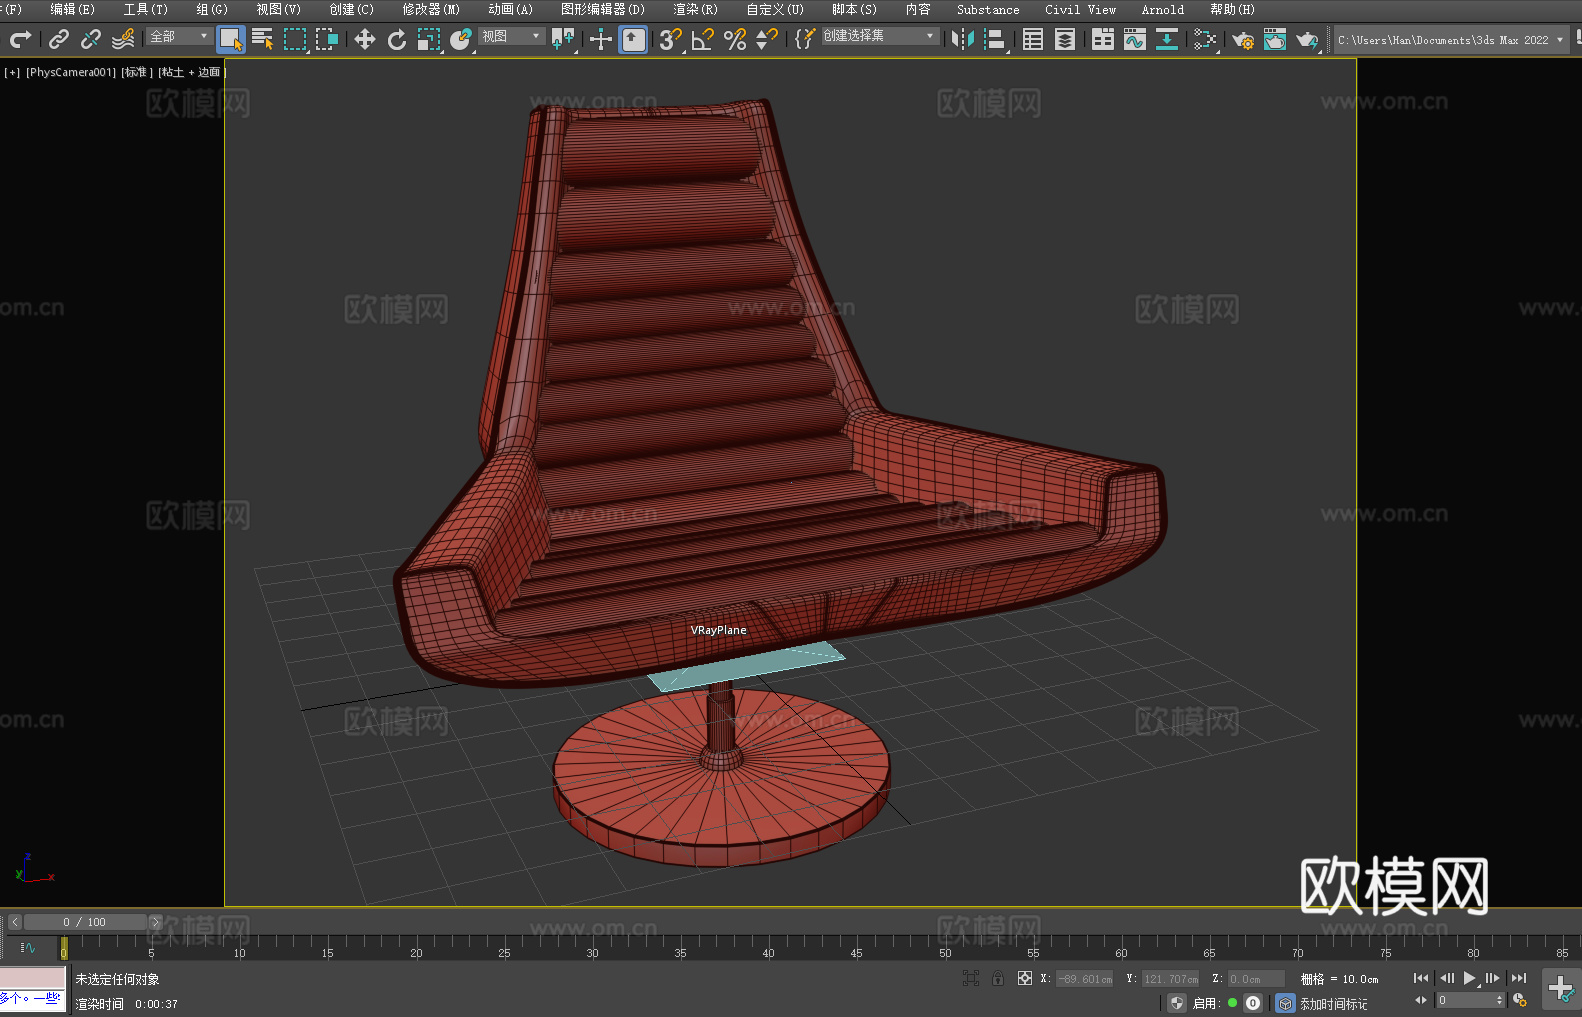1582x1017 pixels.
Task: Click Bind to Space Warp icon
Action: [x=123, y=39]
